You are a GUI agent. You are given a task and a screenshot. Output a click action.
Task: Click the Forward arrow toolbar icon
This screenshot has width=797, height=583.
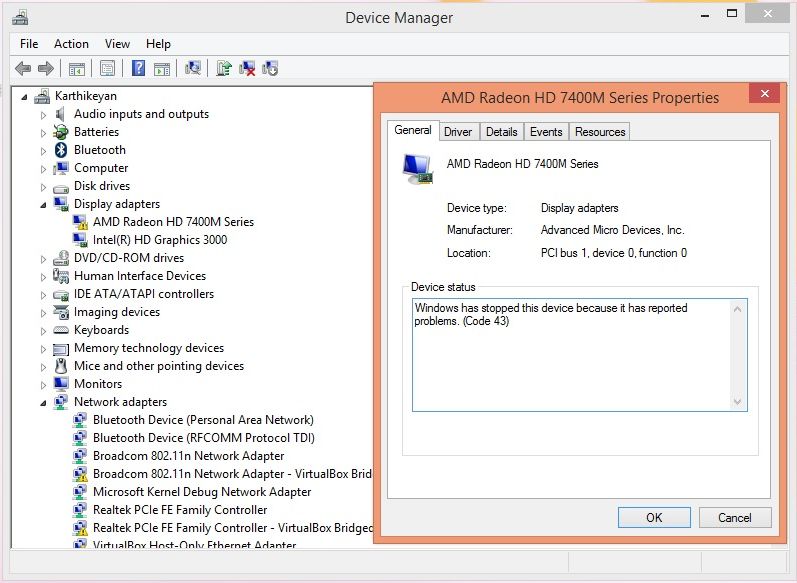tap(46, 68)
